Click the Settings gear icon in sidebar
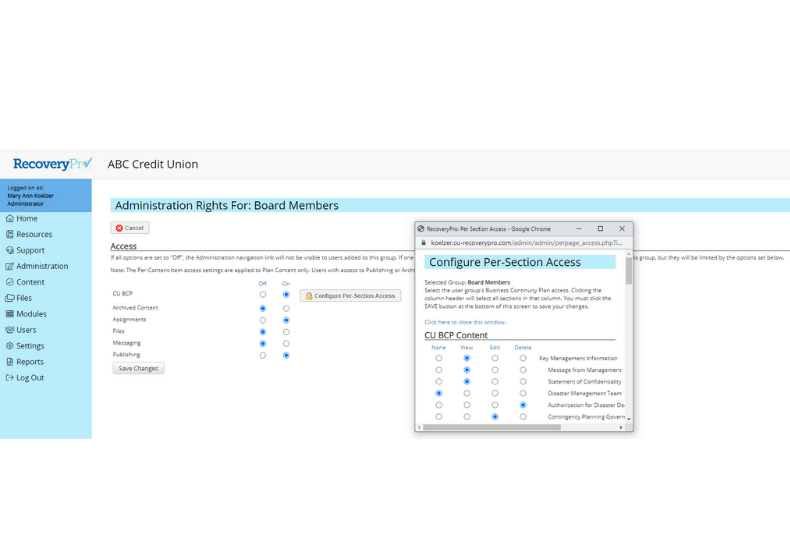This screenshot has width=790, height=560. click(10, 346)
